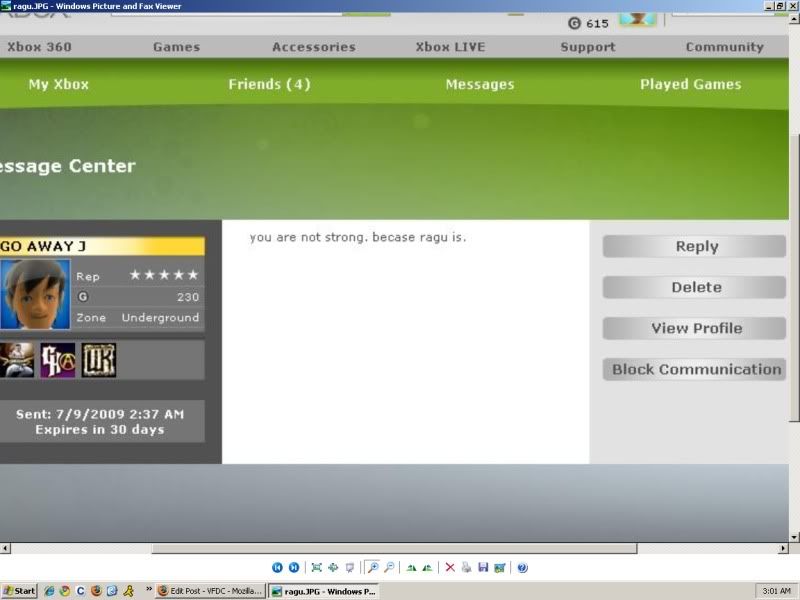Save a copy with the floppy disk icon

click(x=483, y=567)
